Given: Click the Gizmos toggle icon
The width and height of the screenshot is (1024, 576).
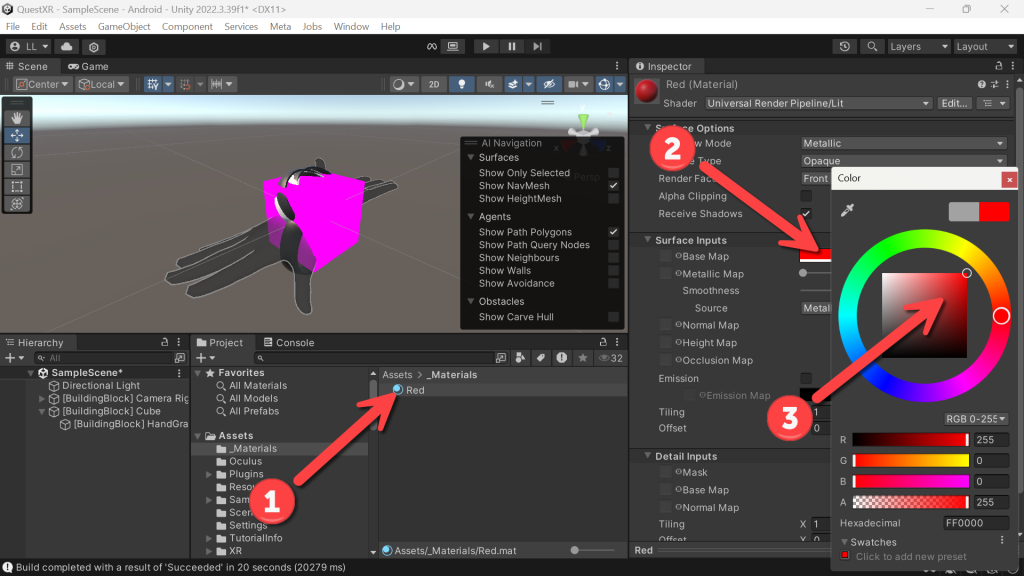Looking at the screenshot, I should 604,84.
